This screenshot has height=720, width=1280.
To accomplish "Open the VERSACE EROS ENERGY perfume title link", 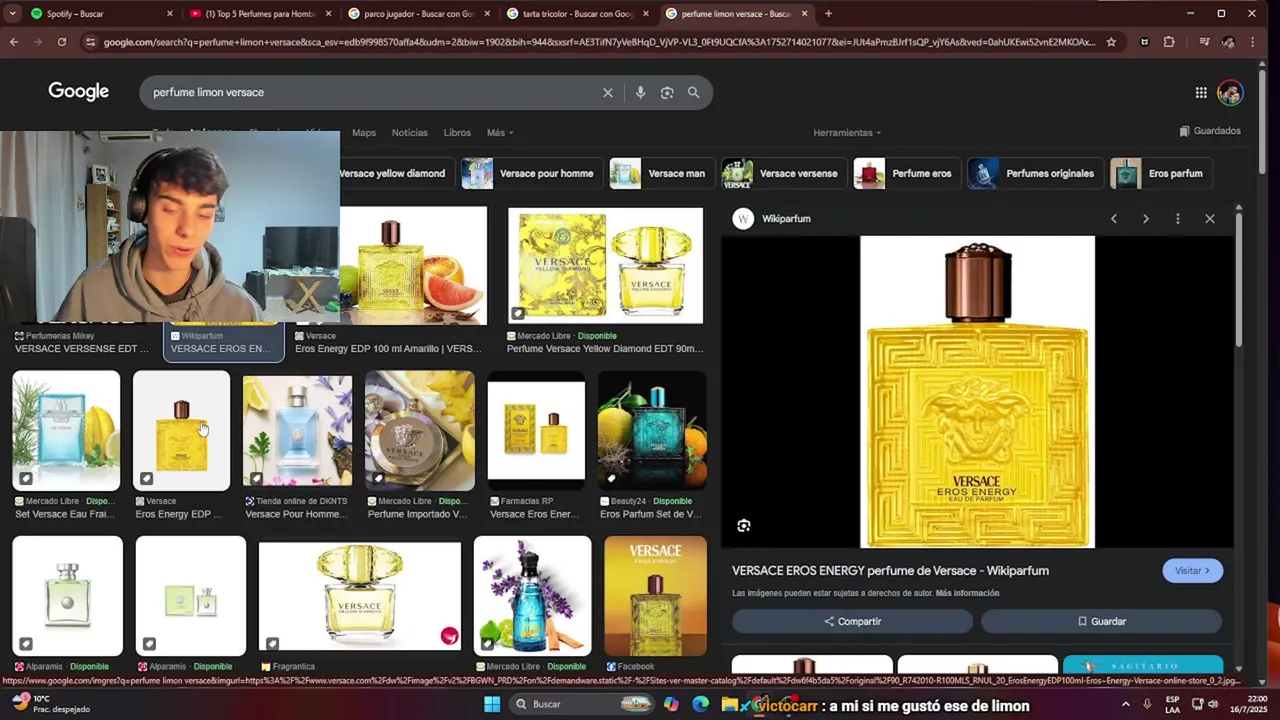I will coord(890,571).
